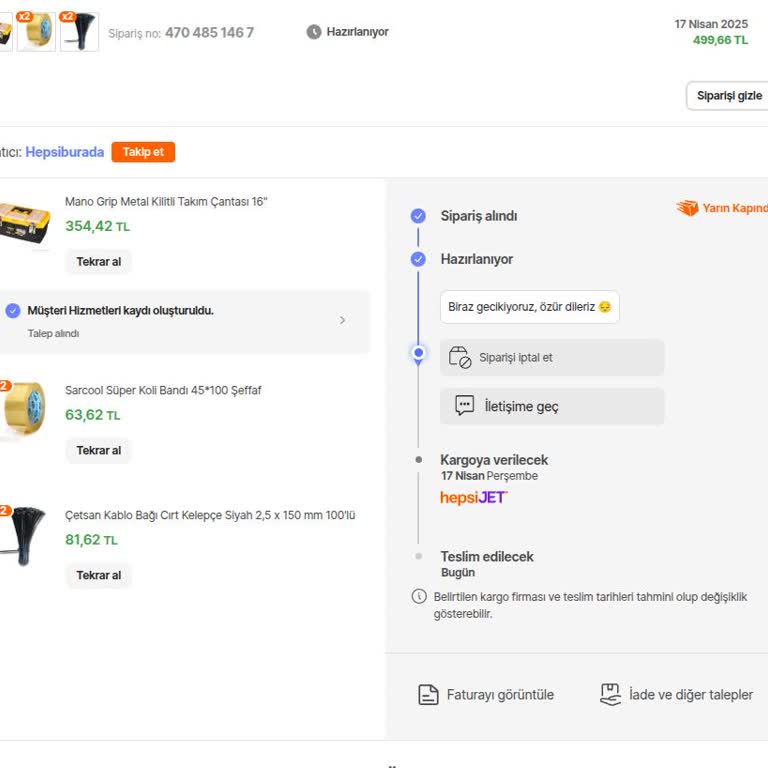Click the cancel-order box icon

pos(460,357)
